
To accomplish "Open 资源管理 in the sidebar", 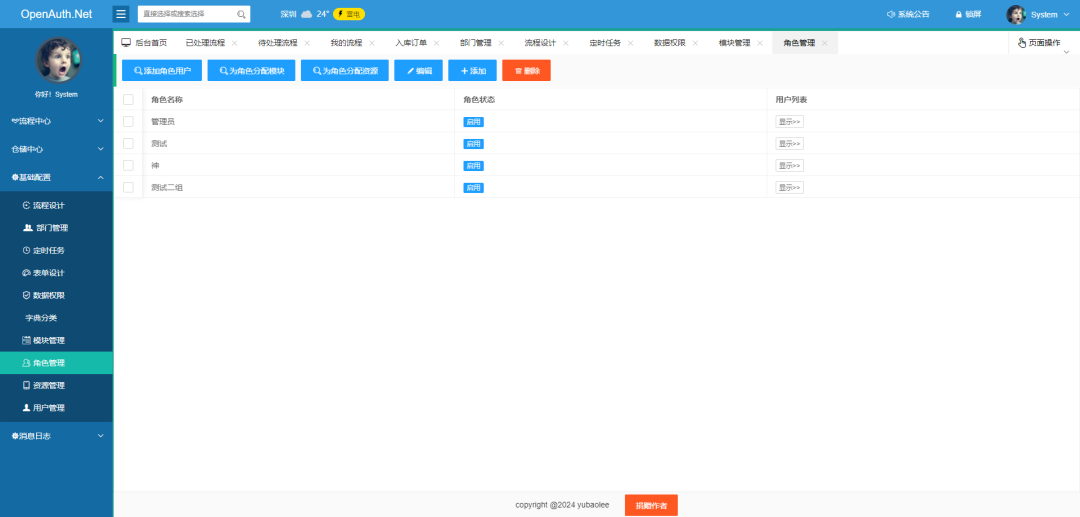I will pyautogui.click(x=50, y=385).
